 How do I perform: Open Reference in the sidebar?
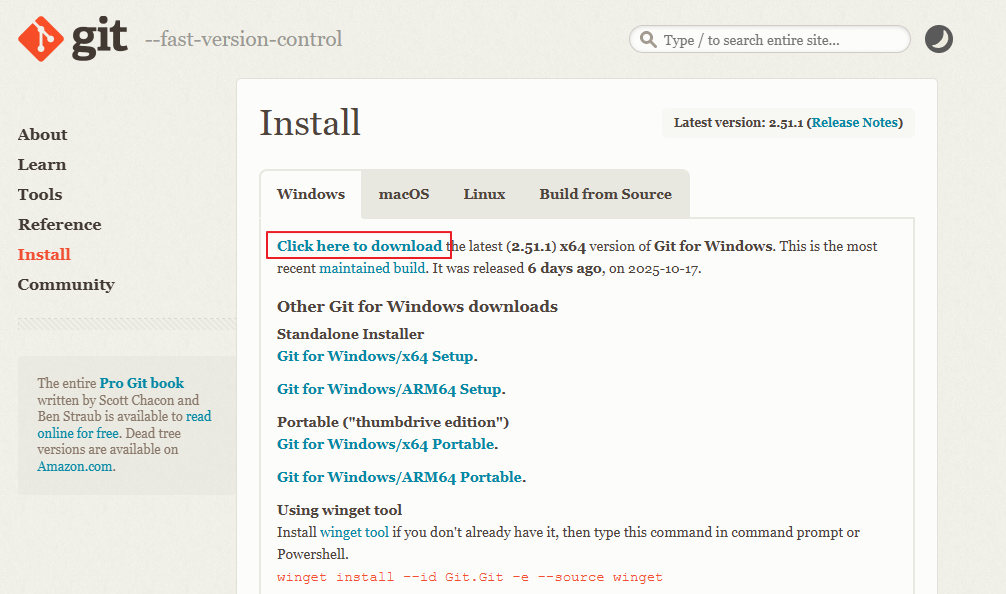click(60, 225)
